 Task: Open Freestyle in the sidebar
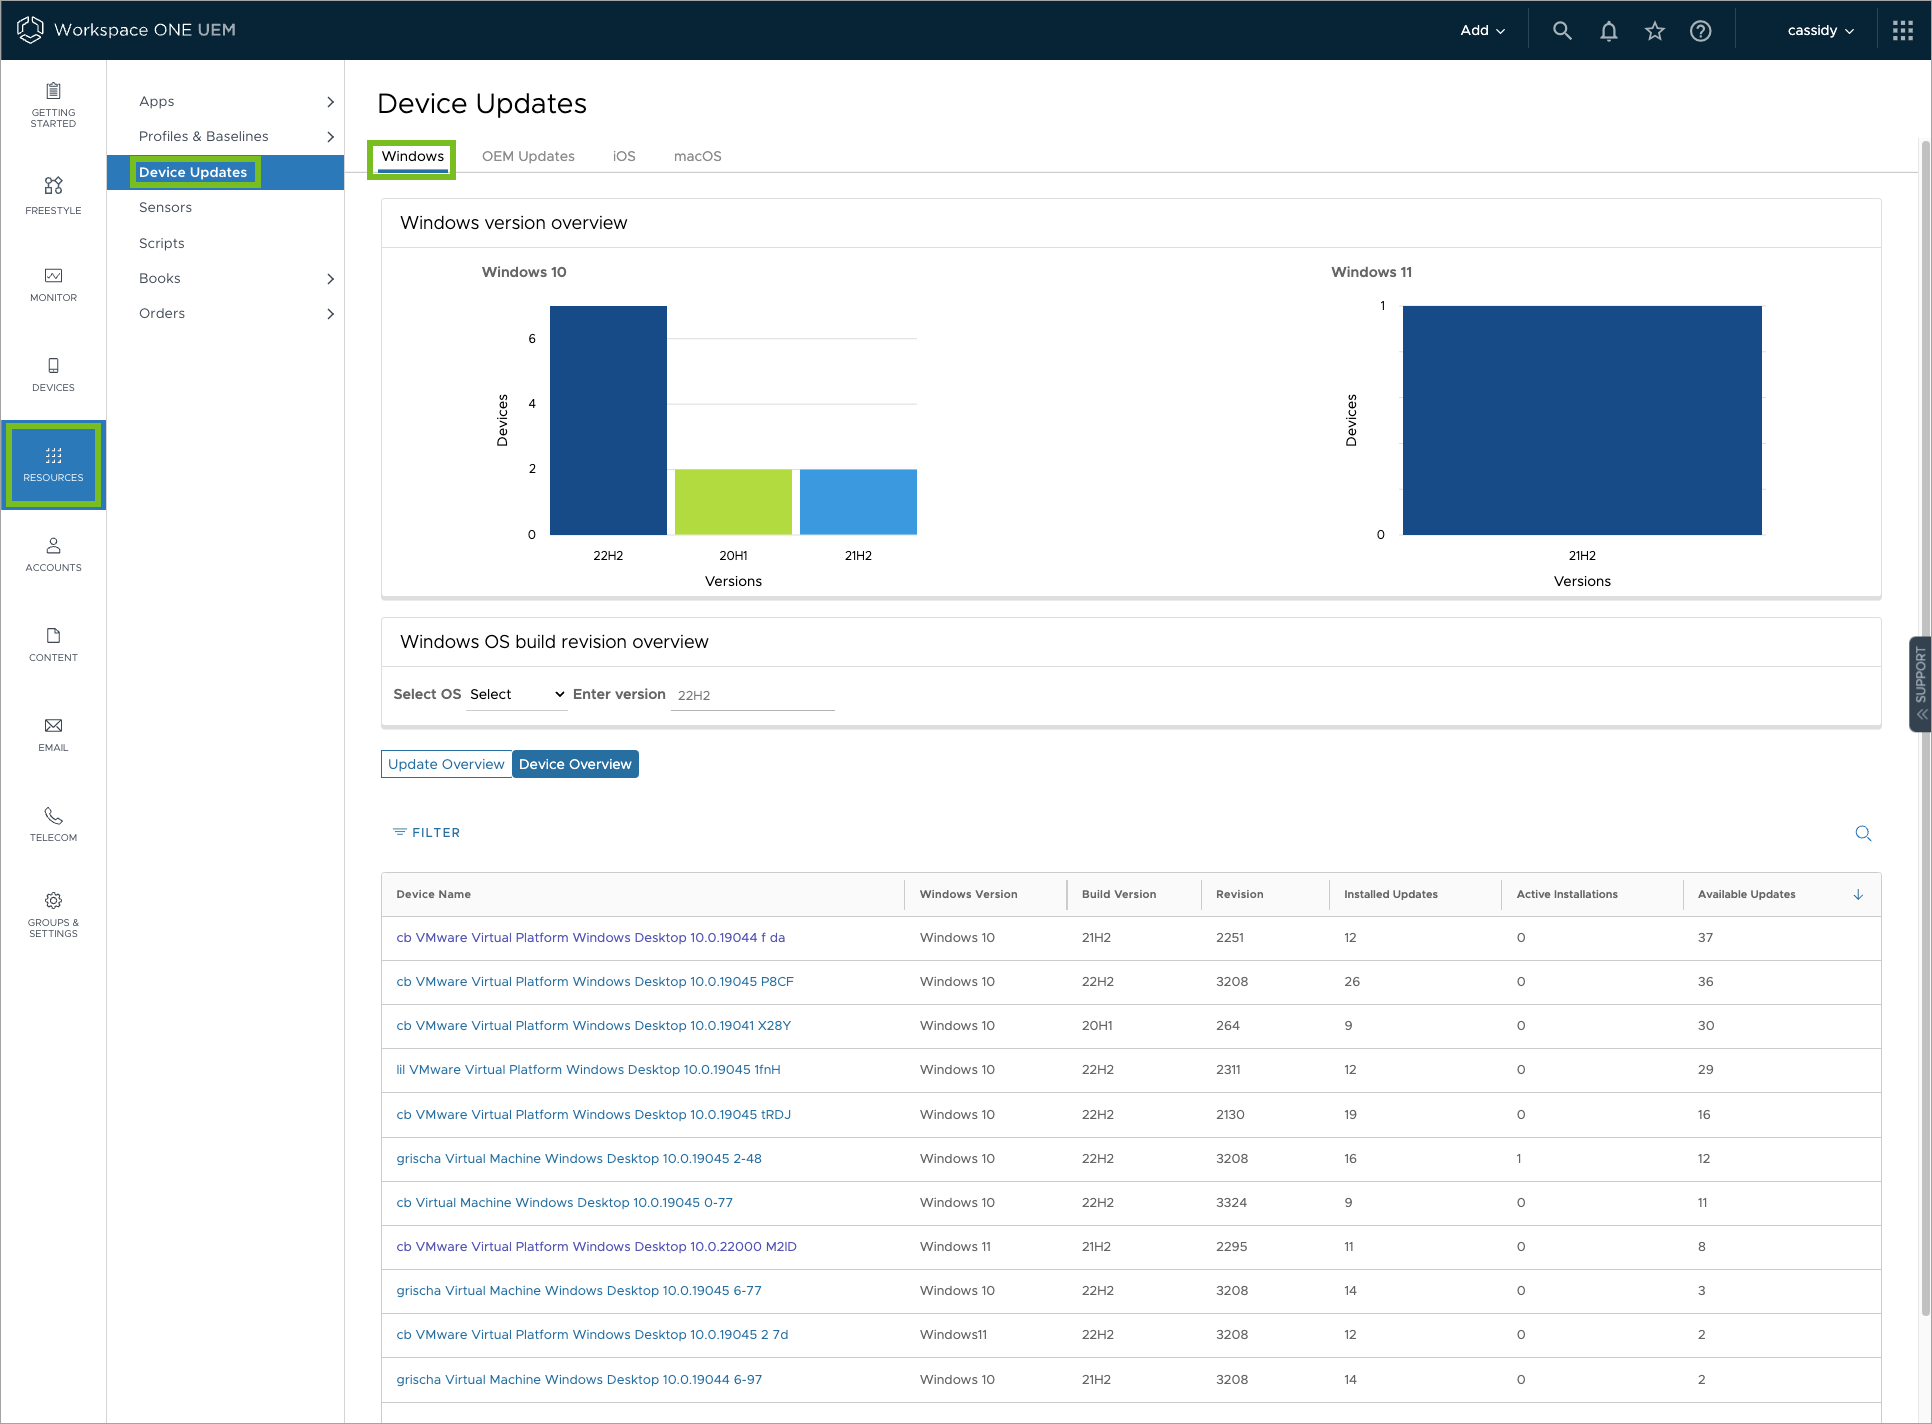pos(53,196)
